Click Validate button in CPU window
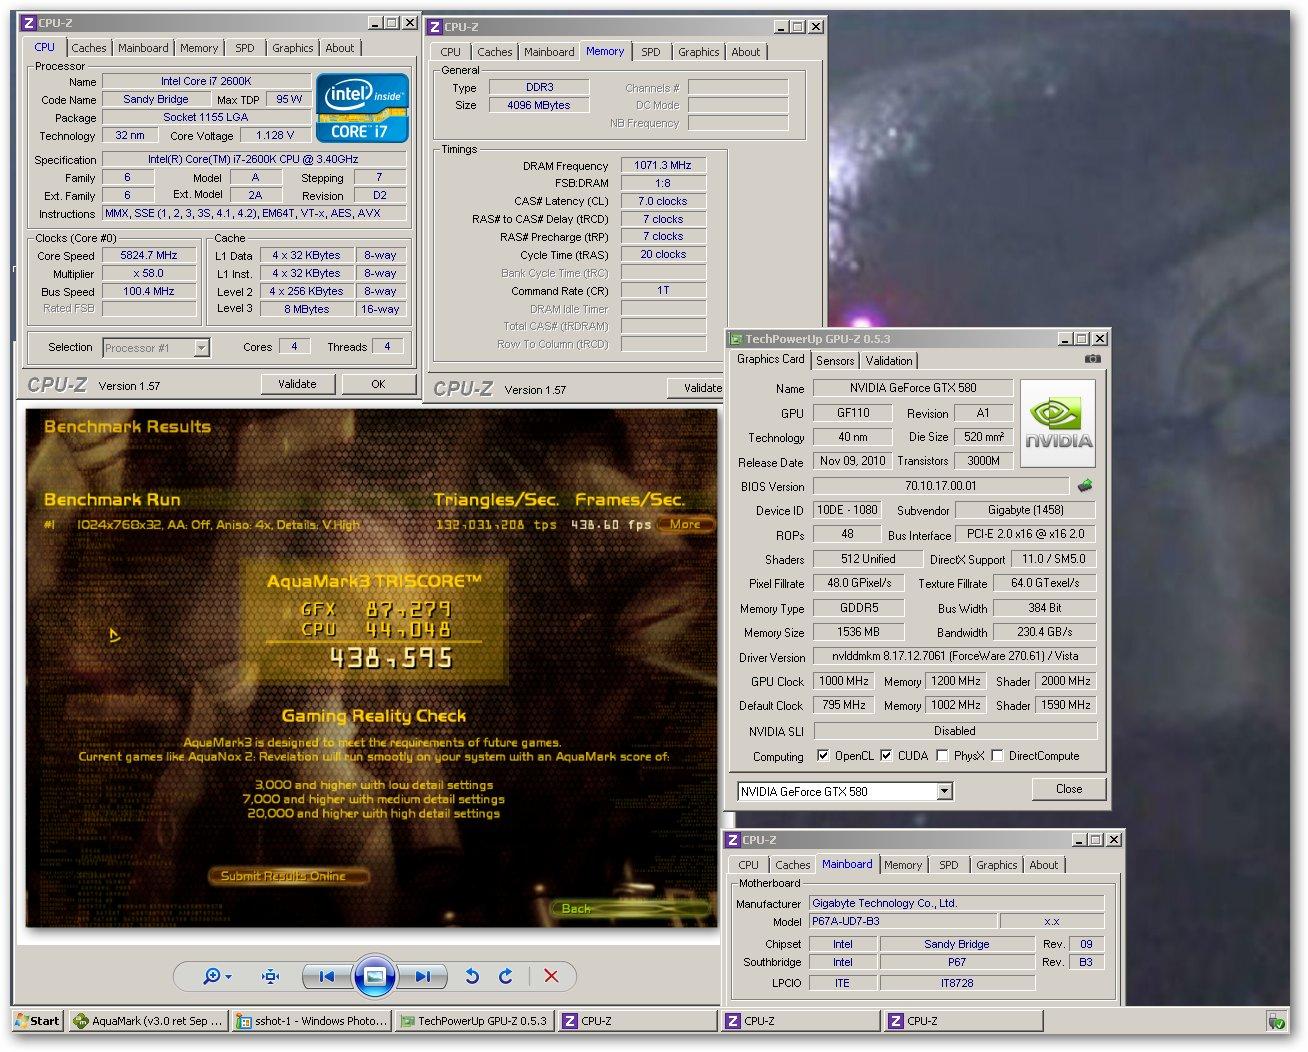Image resolution: width=1308 pixels, height=1052 pixels. coord(297,384)
